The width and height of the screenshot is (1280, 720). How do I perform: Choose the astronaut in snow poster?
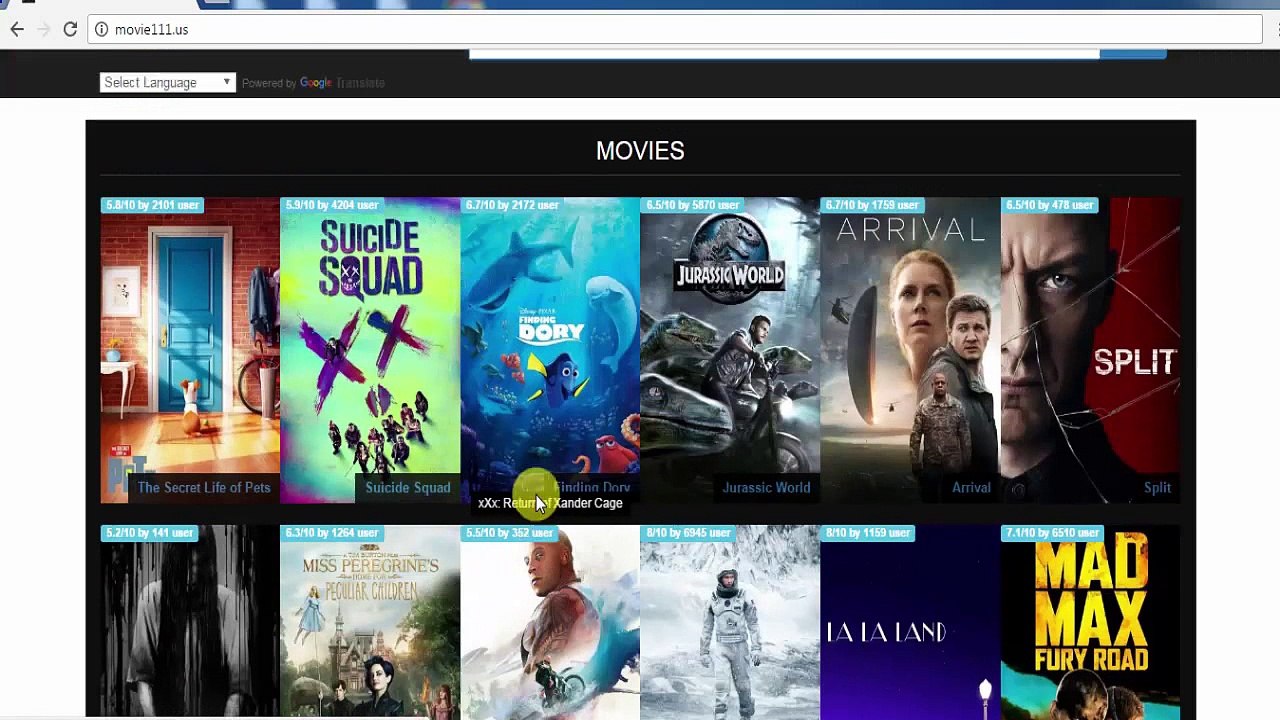click(730, 622)
